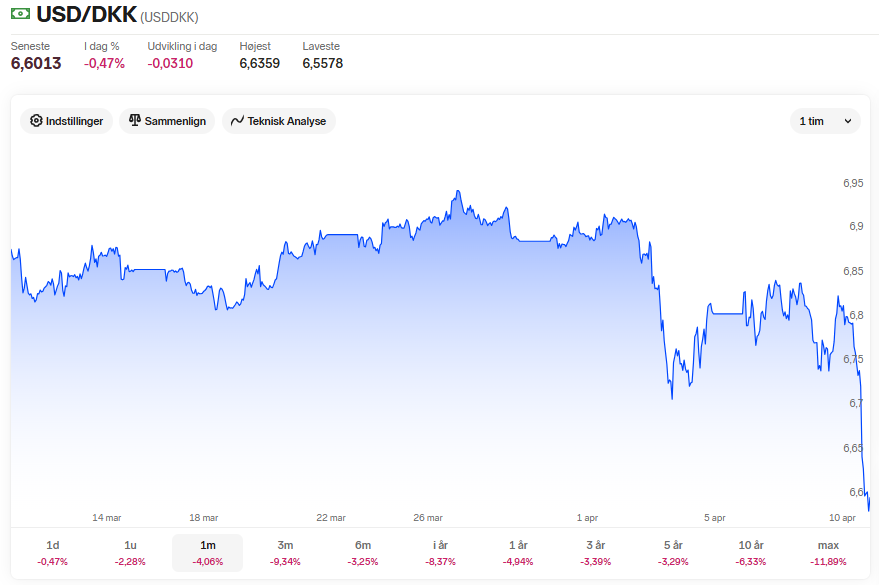Switch to the 6m period tab
Image resolution: width=879 pixels, height=585 pixels.
click(363, 552)
